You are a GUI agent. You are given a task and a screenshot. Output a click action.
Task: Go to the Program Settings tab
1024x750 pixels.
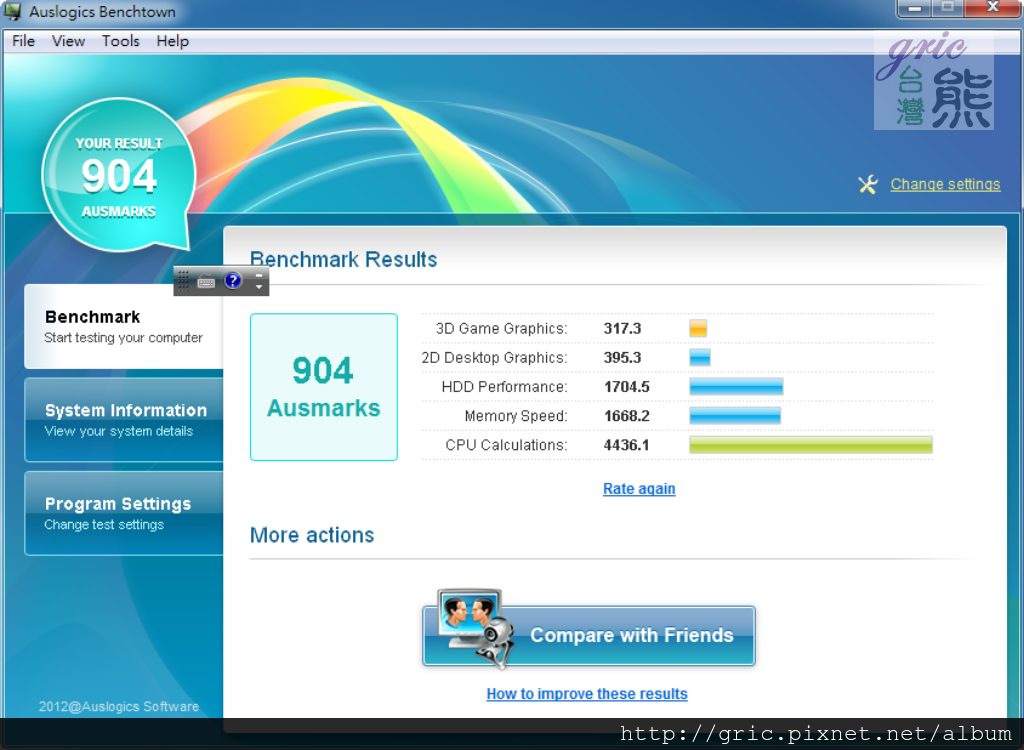tap(124, 513)
